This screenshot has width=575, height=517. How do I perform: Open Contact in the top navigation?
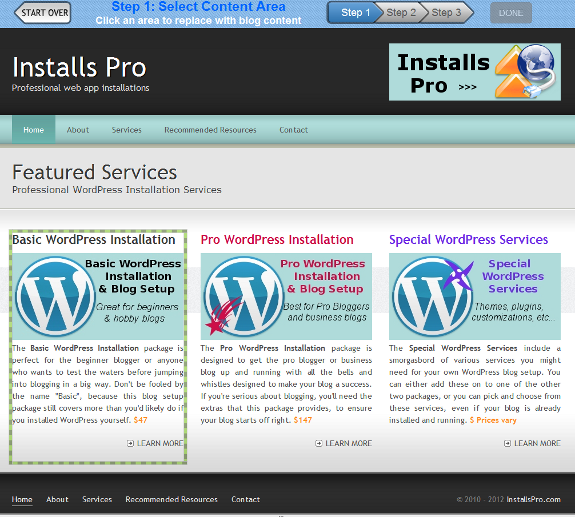pos(293,130)
